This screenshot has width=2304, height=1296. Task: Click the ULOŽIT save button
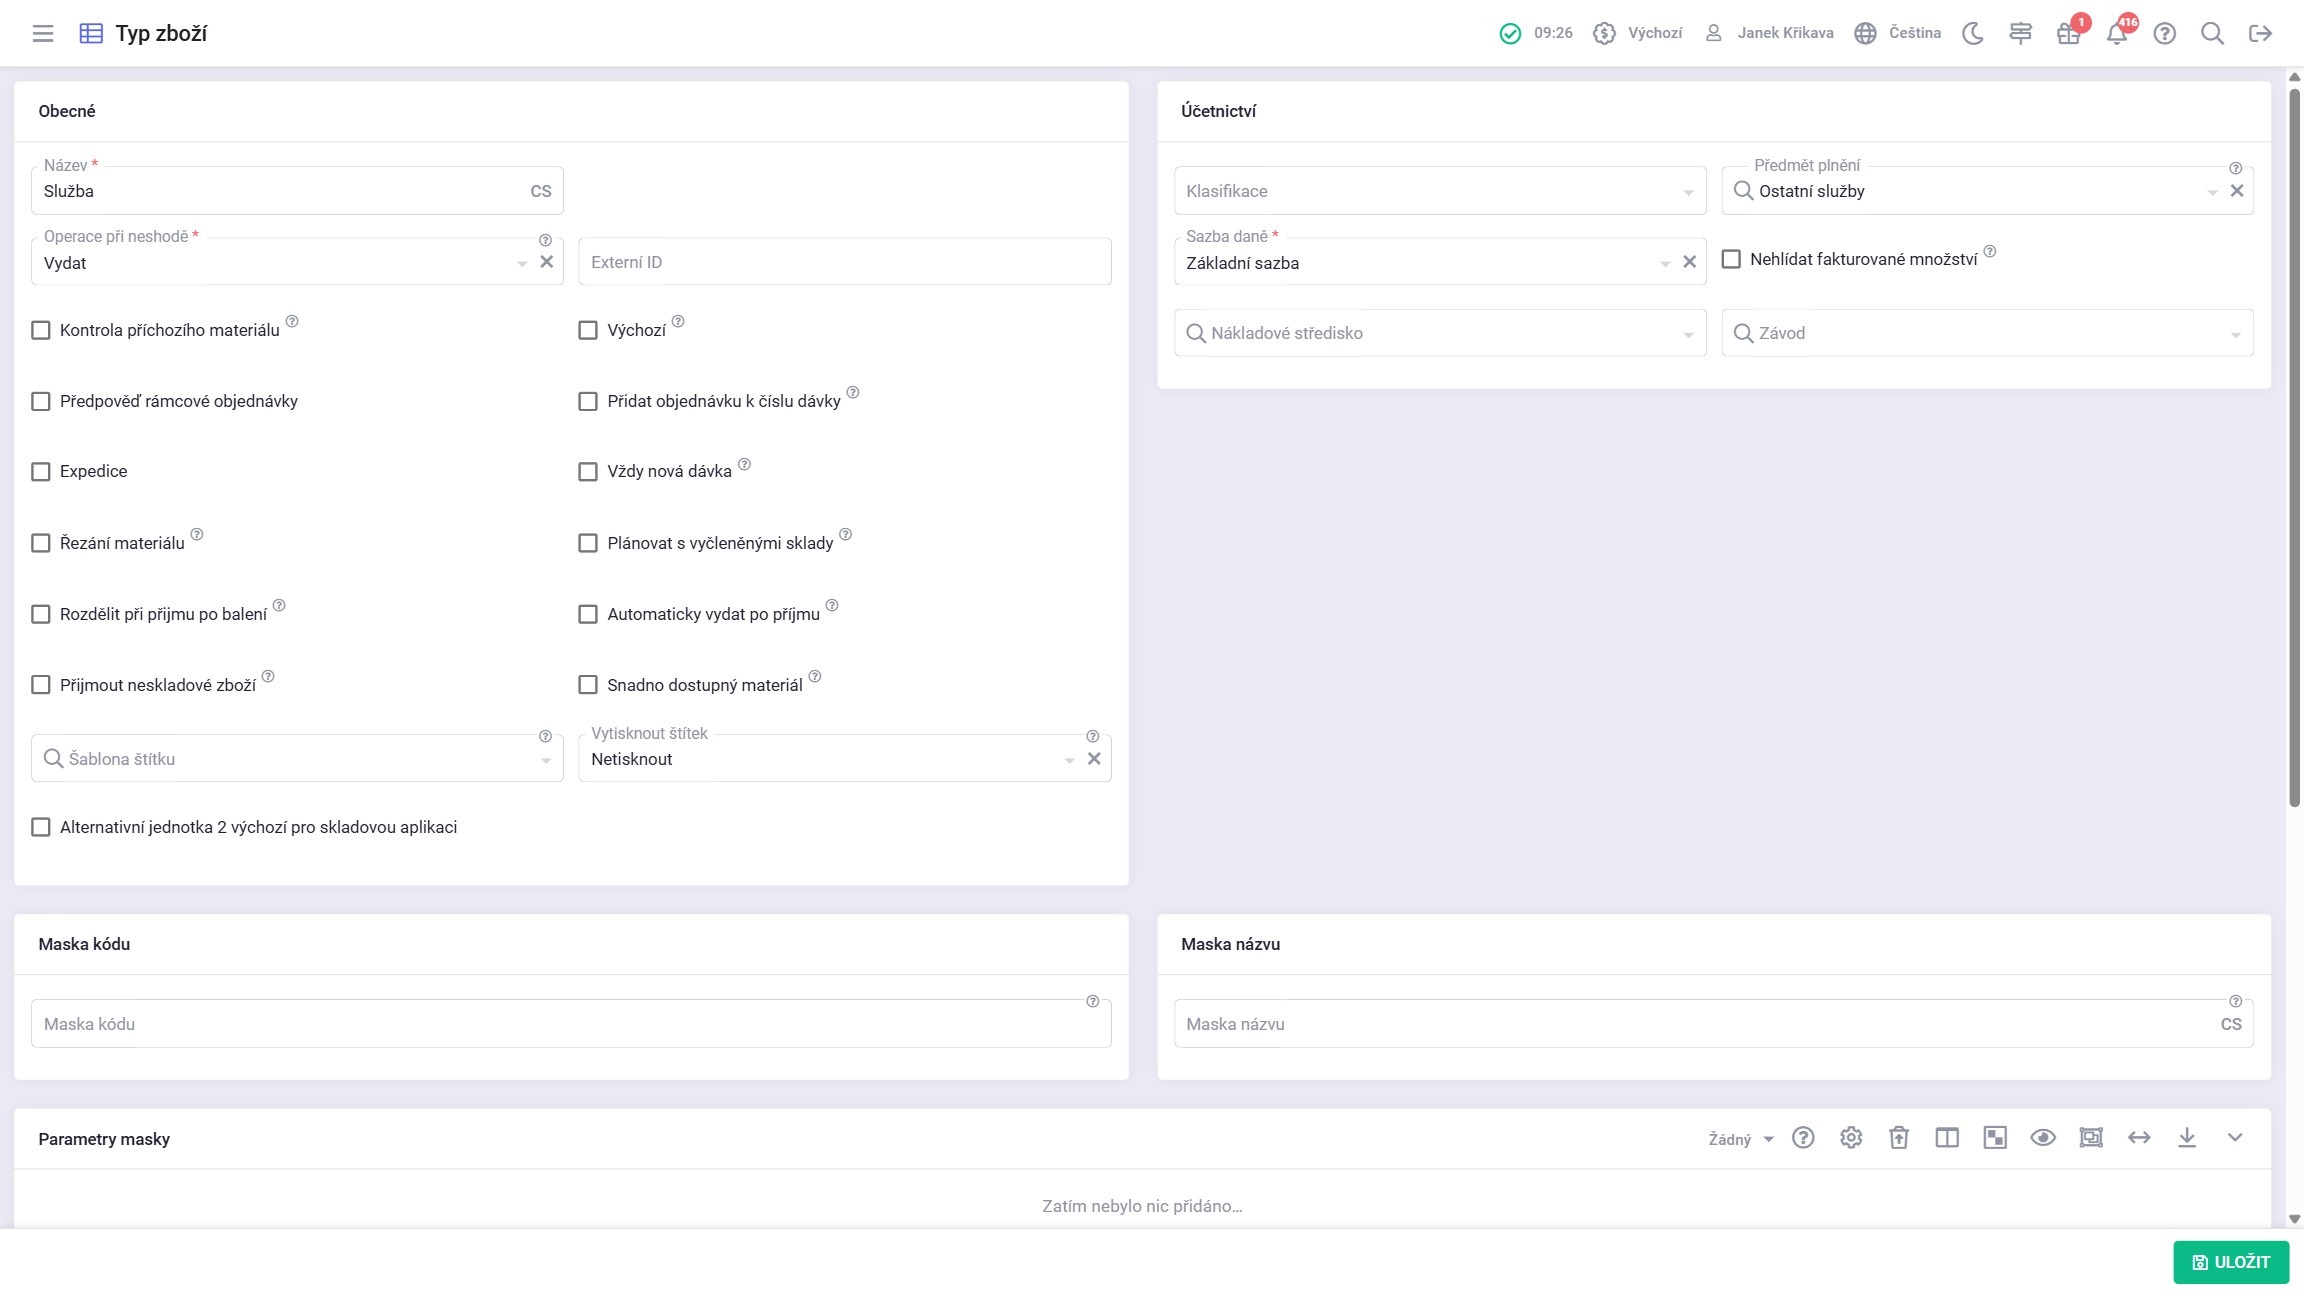click(x=2230, y=1262)
